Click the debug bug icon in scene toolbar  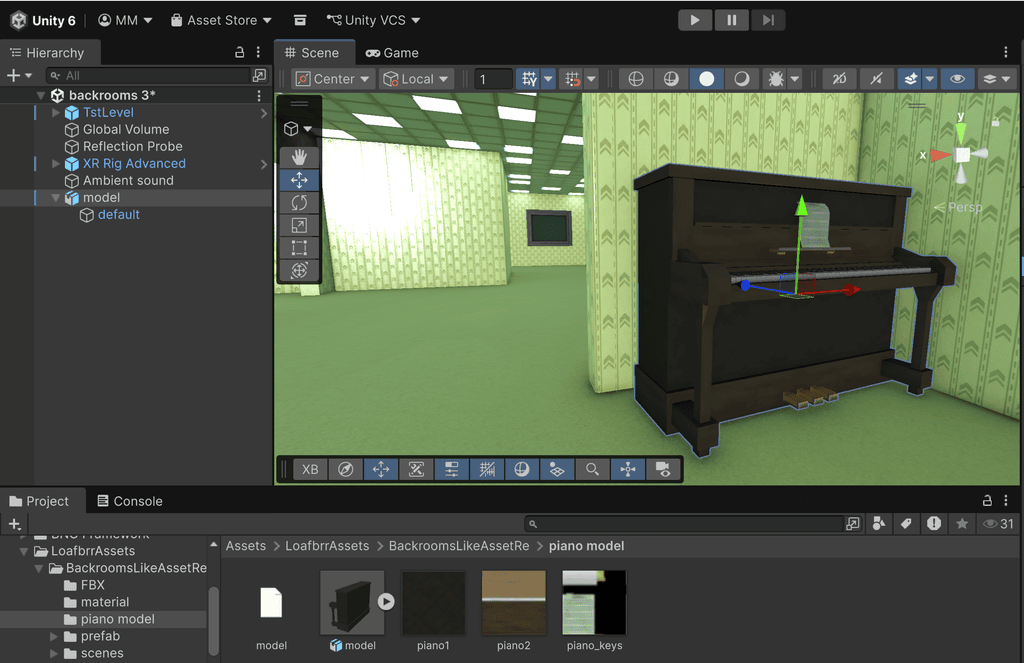(x=776, y=79)
